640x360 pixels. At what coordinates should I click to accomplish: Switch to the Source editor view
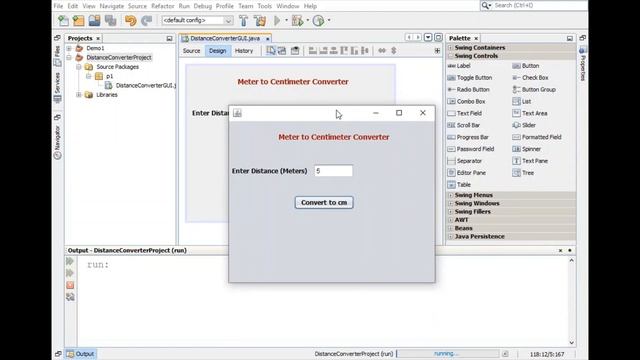click(x=191, y=51)
